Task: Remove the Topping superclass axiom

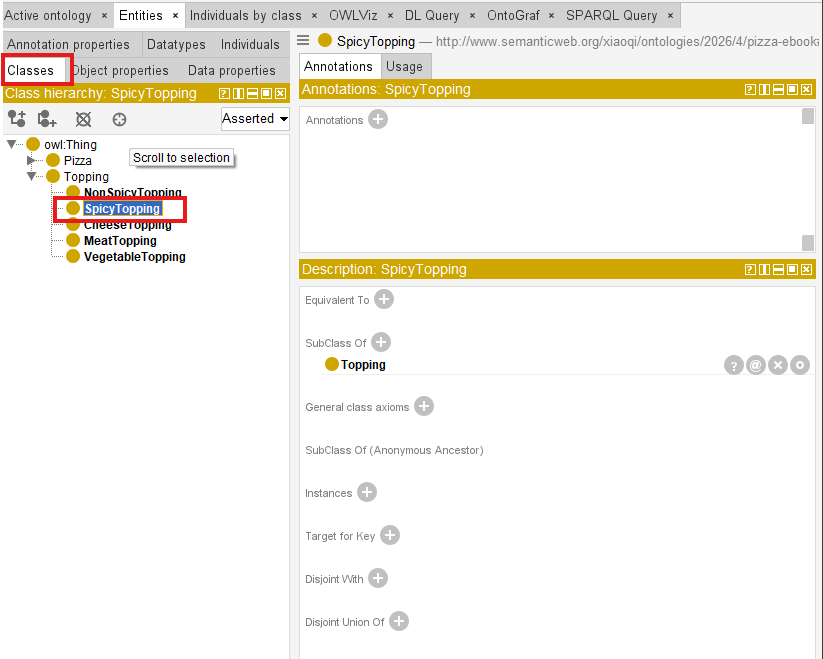Action: 778,365
